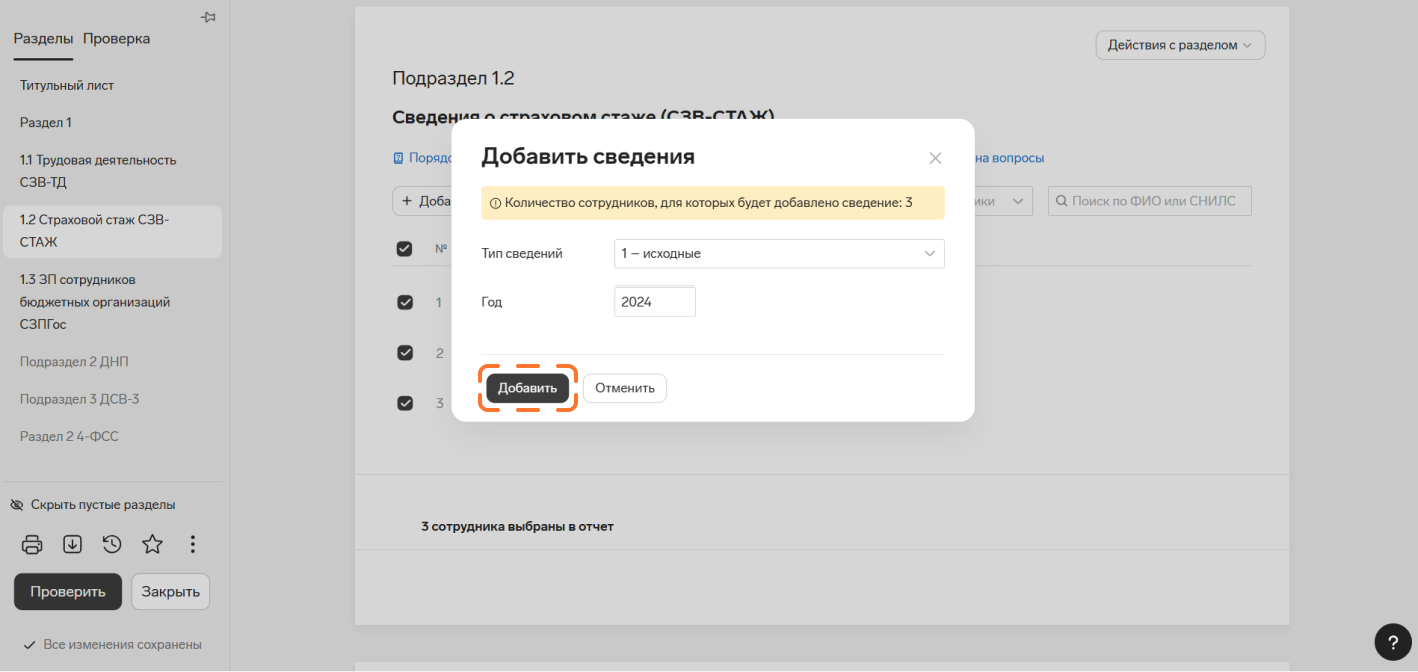The image size is (1418, 672).
Task: Uncheck the checkbox for row 1
Action: pyautogui.click(x=405, y=302)
